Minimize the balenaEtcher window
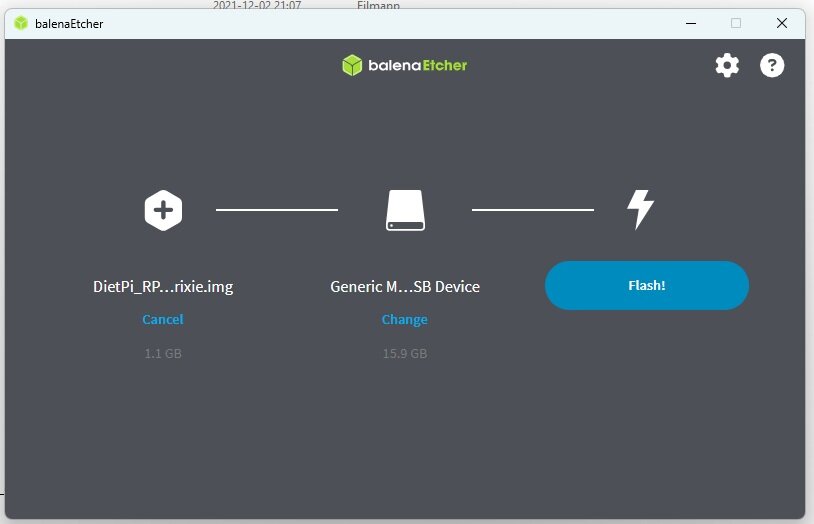This screenshot has width=814, height=524. point(690,23)
